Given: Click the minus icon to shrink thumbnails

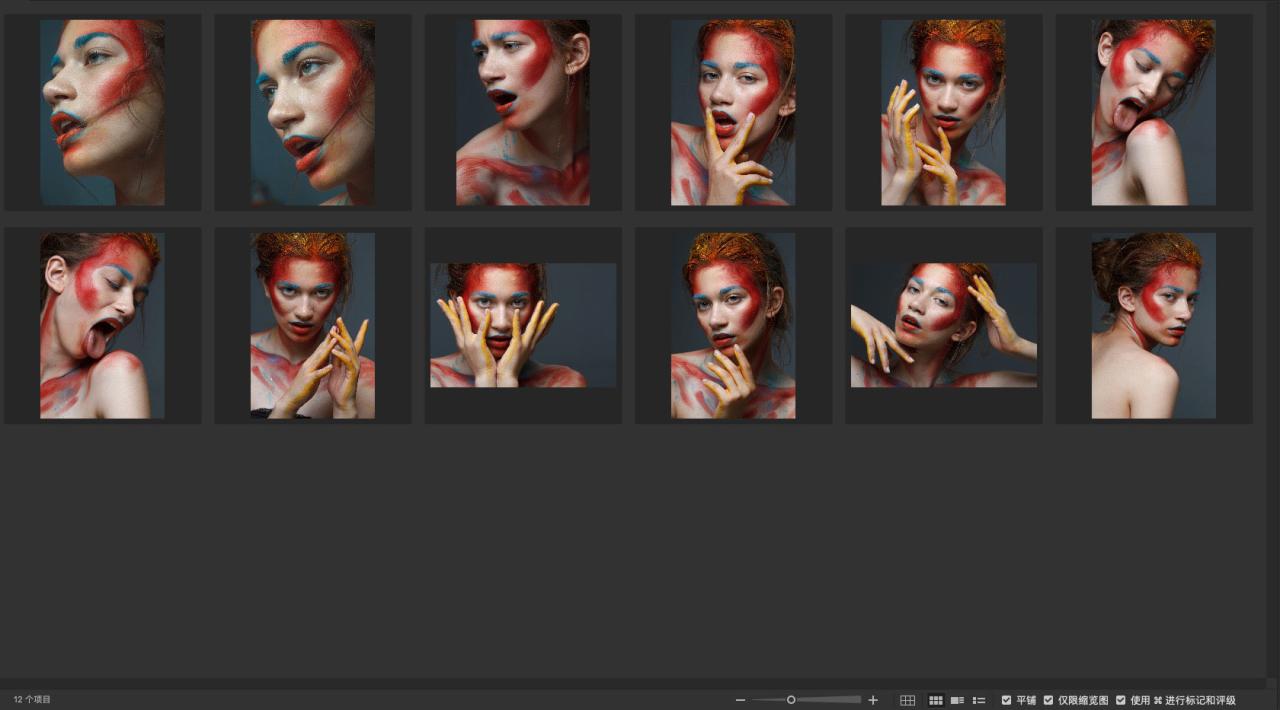Looking at the screenshot, I should tap(740, 700).
